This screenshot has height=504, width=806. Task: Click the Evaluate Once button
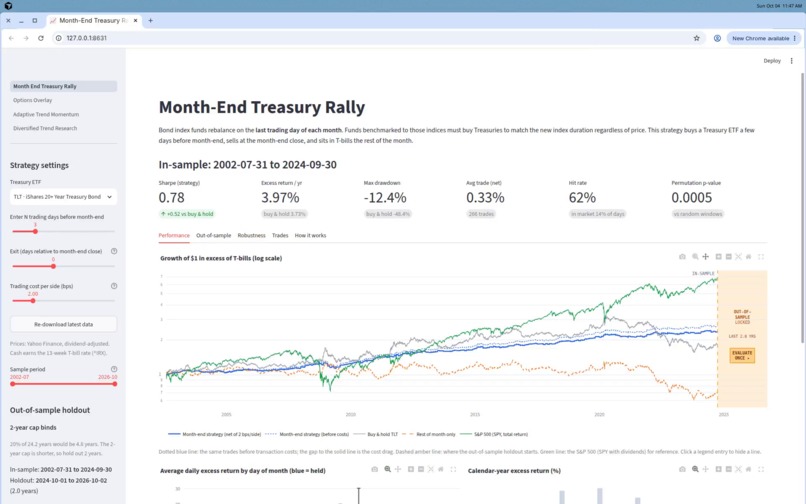pyautogui.click(x=742, y=355)
